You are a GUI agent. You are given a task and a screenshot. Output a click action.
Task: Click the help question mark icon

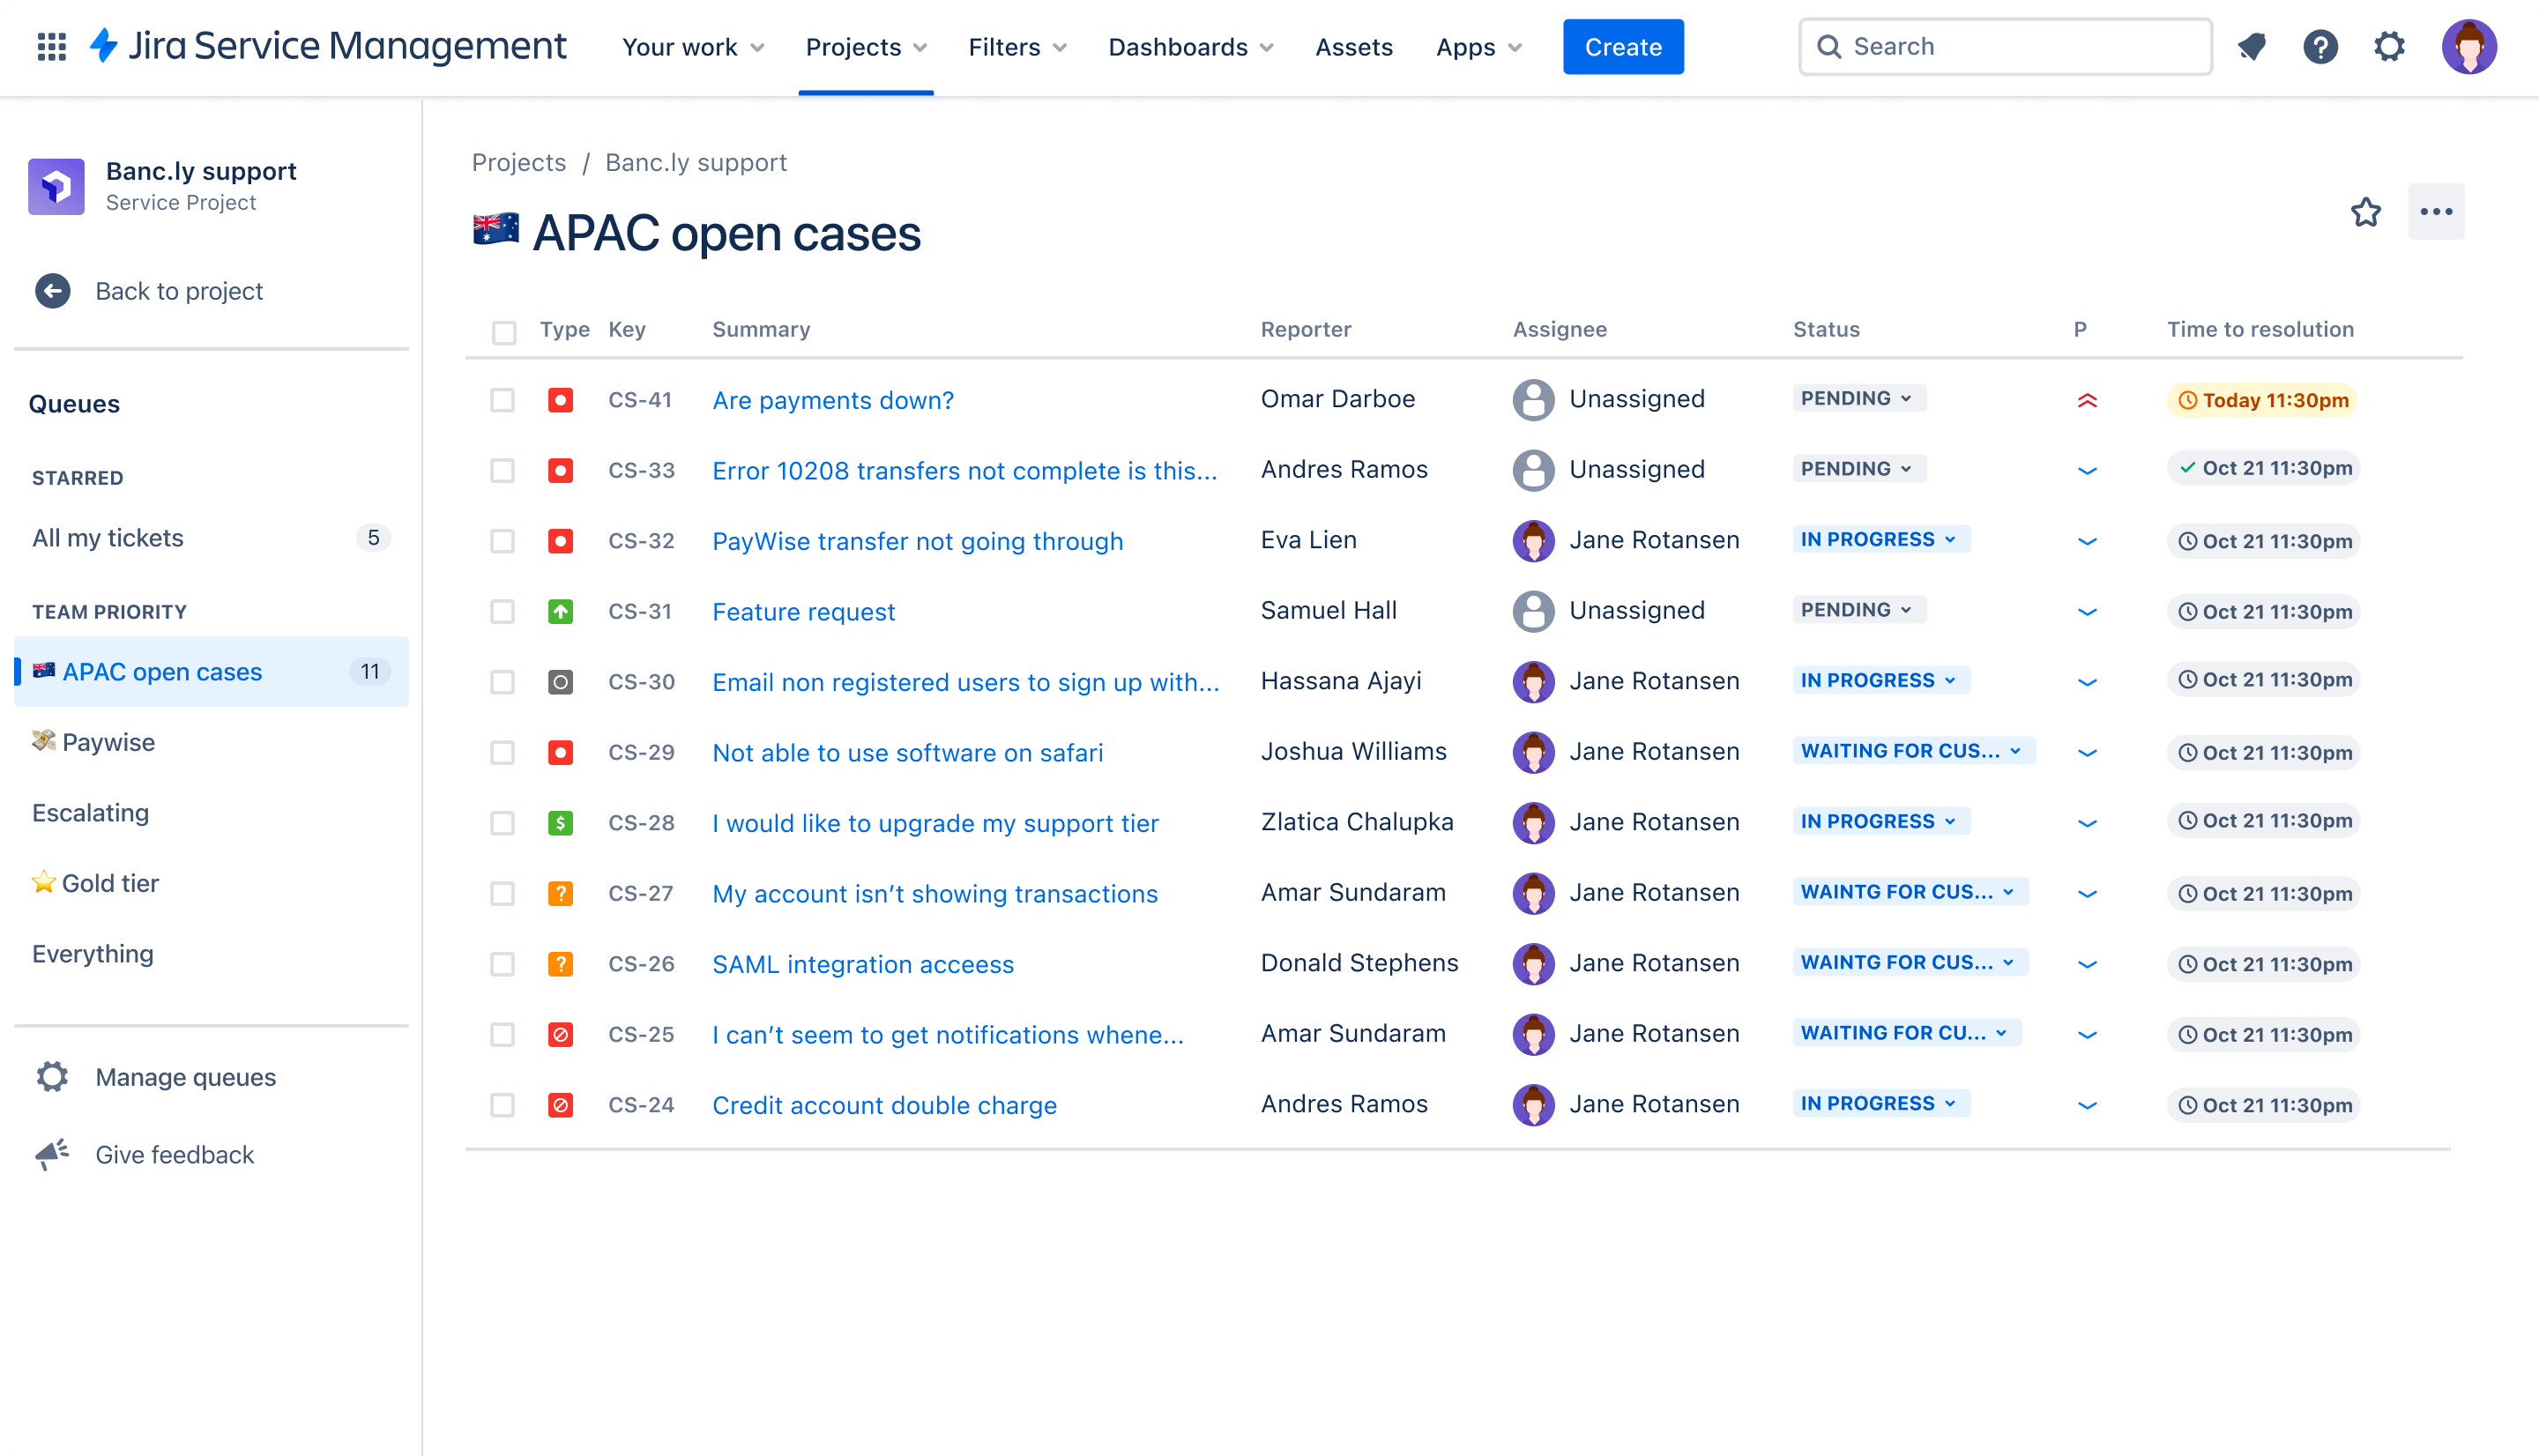(2321, 47)
